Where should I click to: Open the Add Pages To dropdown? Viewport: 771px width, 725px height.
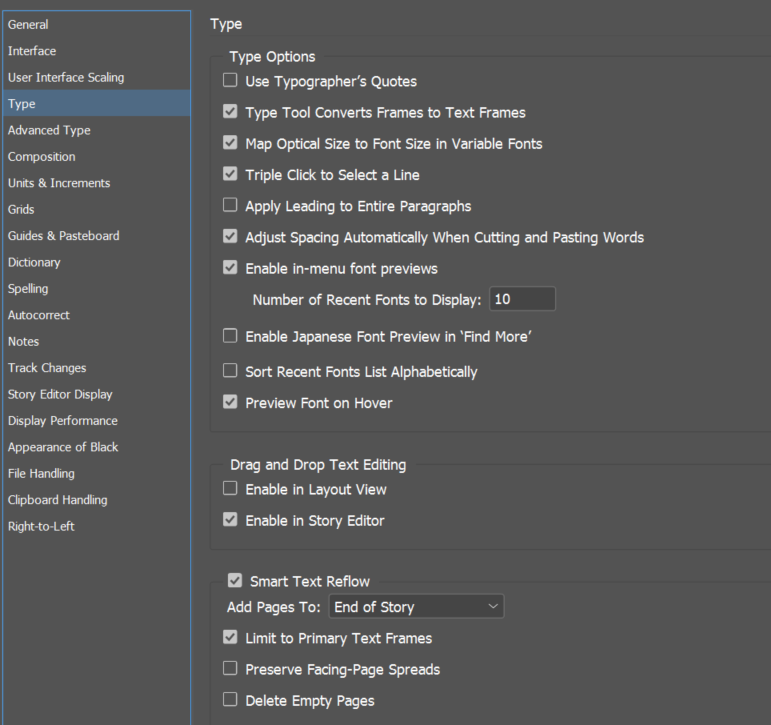coord(416,607)
